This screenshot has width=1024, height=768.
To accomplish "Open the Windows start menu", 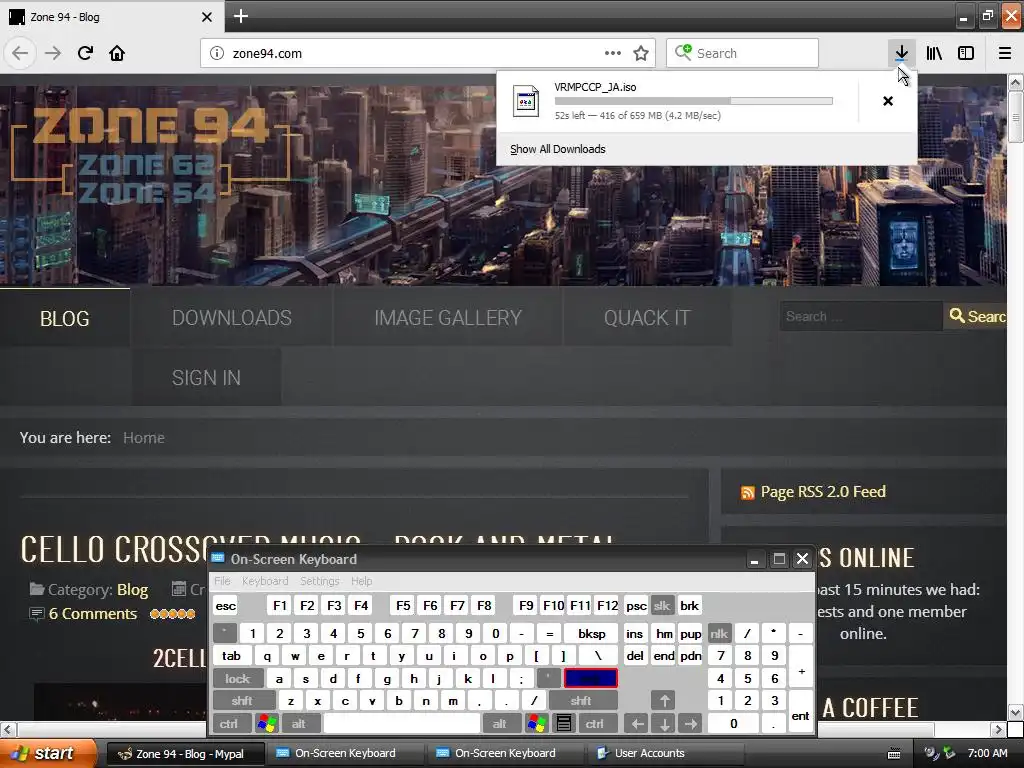I will coord(47,754).
